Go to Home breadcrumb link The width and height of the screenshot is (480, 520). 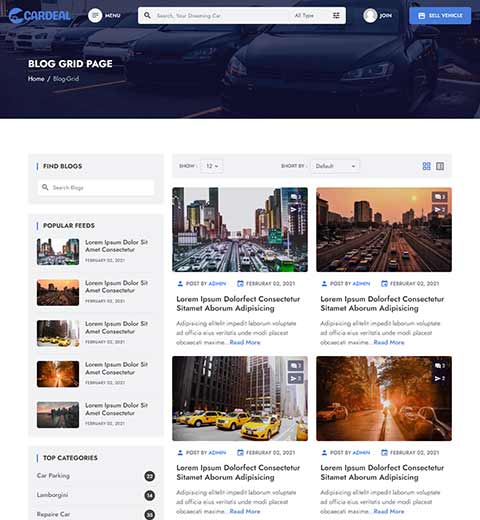click(x=36, y=79)
